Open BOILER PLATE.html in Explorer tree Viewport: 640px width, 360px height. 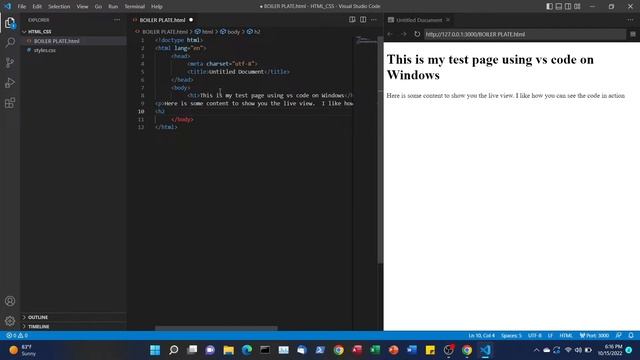57,41
